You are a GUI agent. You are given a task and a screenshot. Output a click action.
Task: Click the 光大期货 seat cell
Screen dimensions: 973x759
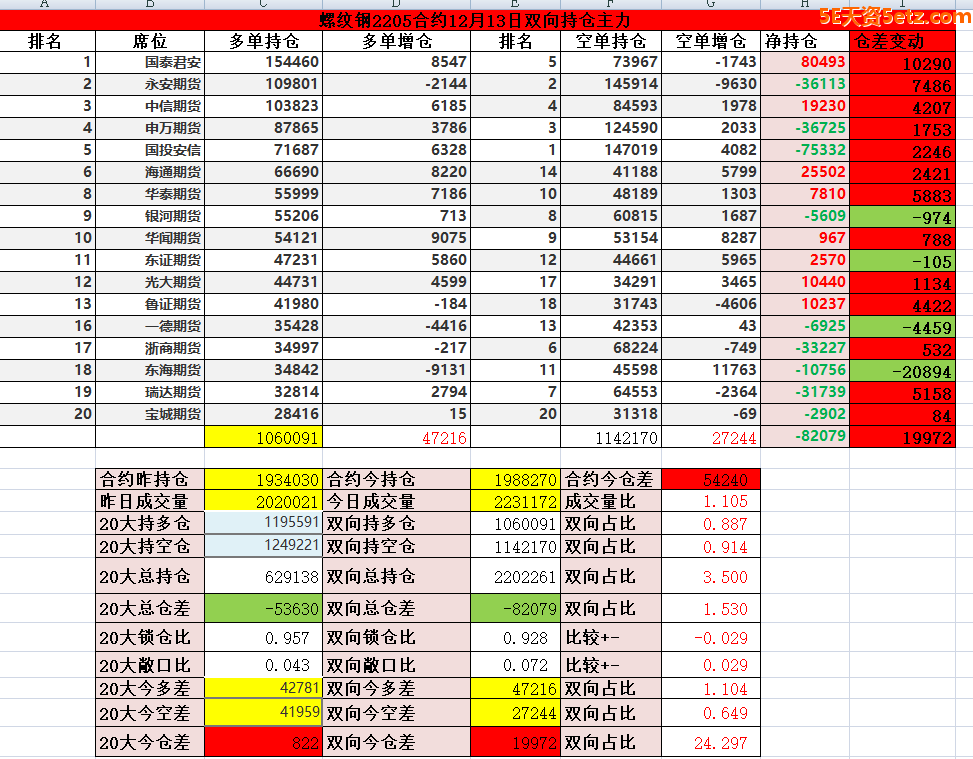150,282
